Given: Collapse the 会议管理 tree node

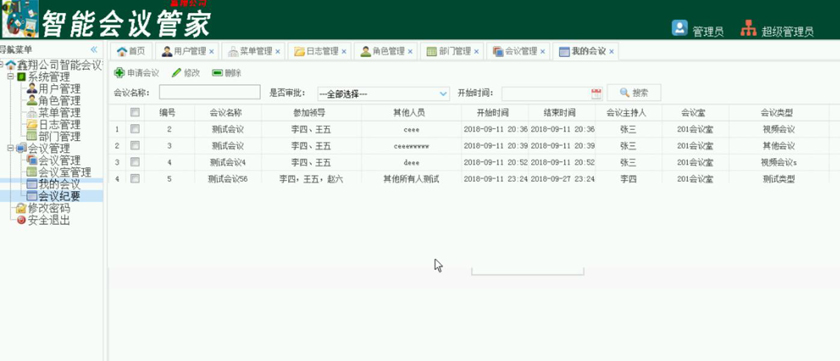Looking at the screenshot, I should click(x=10, y=148).
